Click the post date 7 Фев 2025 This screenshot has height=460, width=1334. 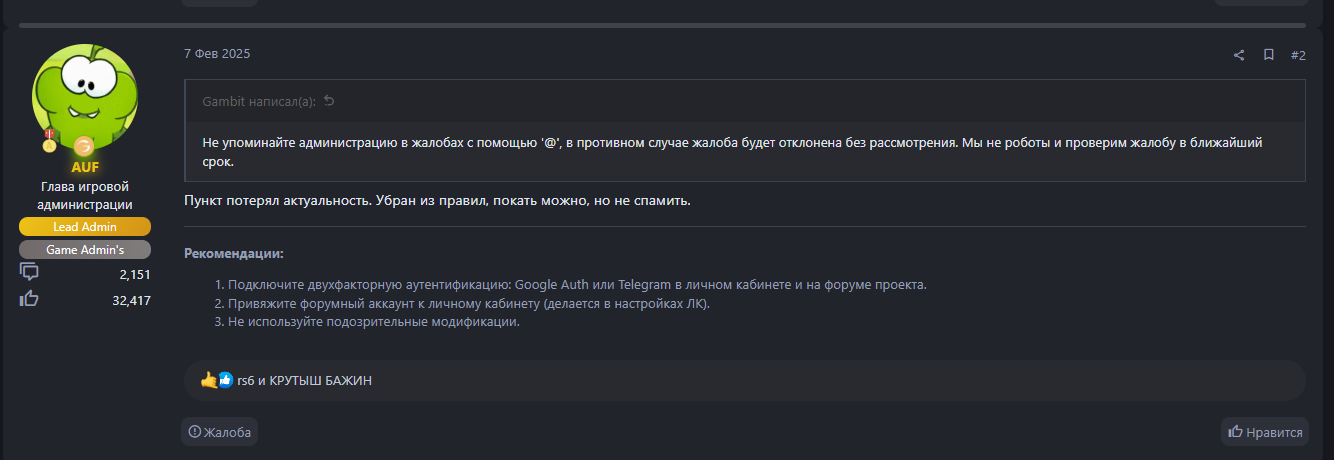coord(217,54)
